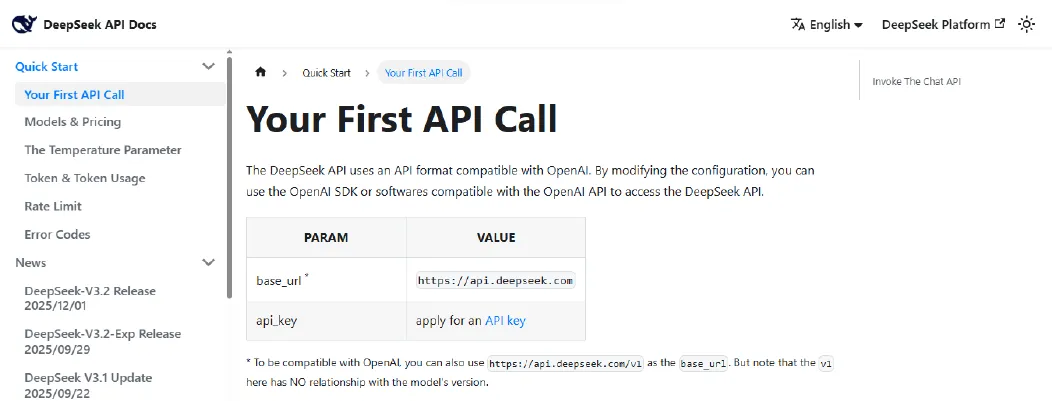The height and width of the screenshot is (401, 1052).
Task: Click the base_url code in the footnote
Action: pyautogui.click(x=703, y=364)
